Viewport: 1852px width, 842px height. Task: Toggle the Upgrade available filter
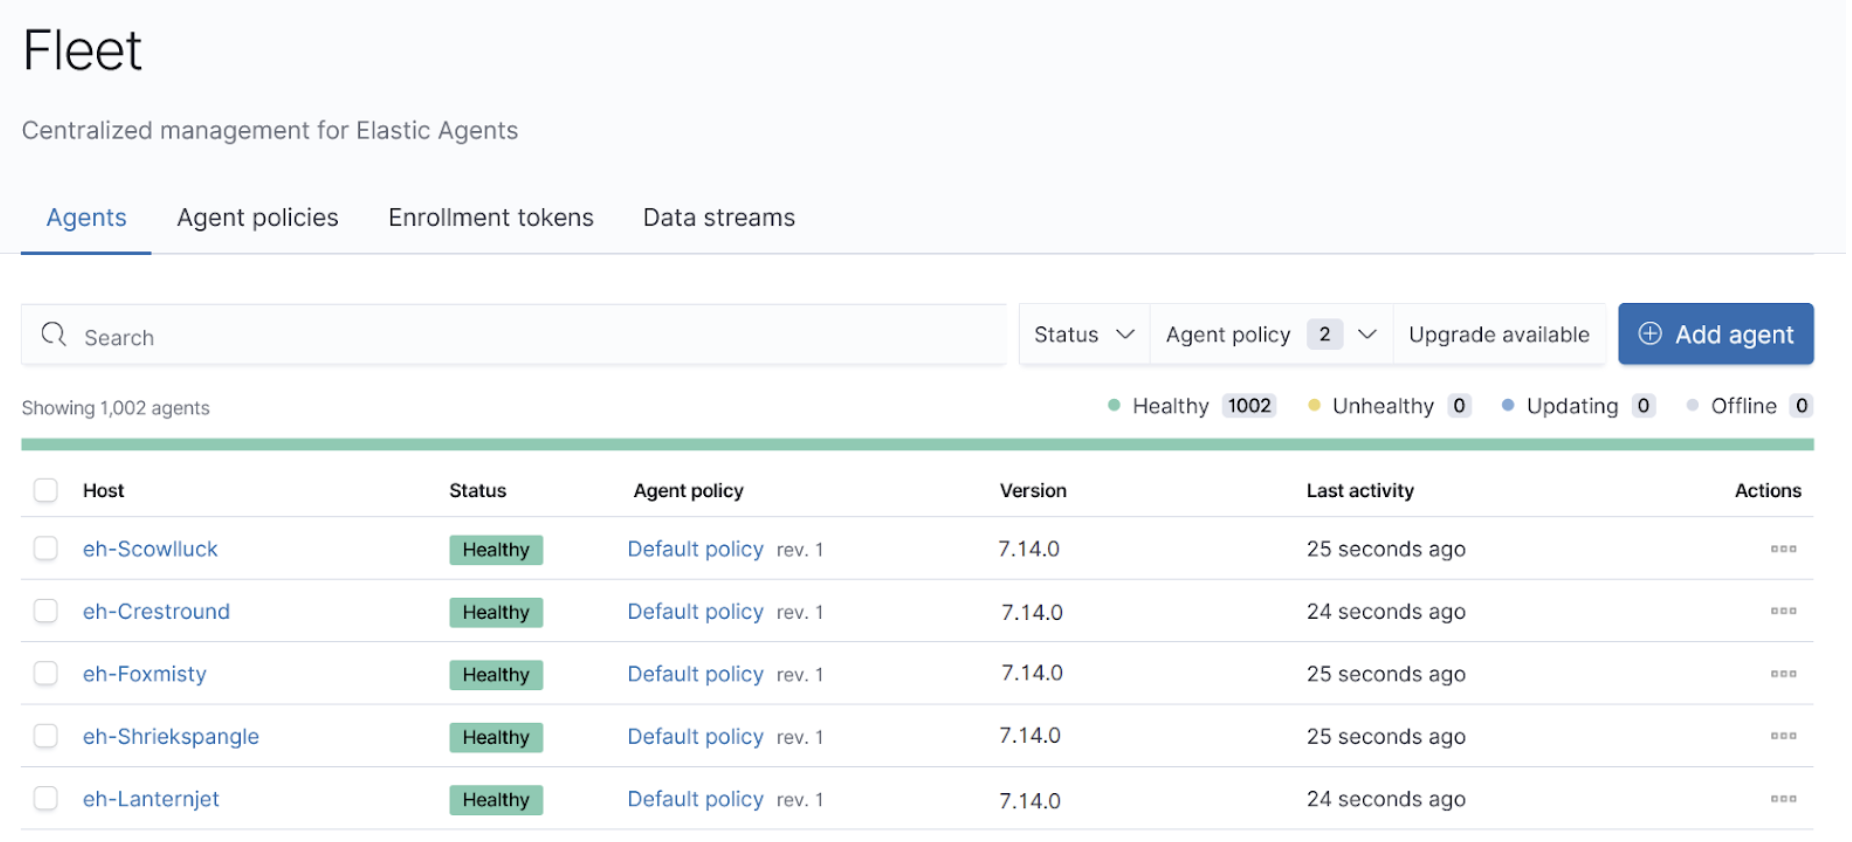(x=1498, y=335)
